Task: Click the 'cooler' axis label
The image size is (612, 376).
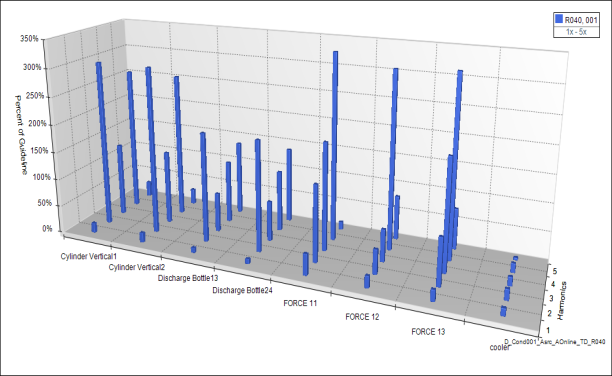Action: click(x=500, y=347)
